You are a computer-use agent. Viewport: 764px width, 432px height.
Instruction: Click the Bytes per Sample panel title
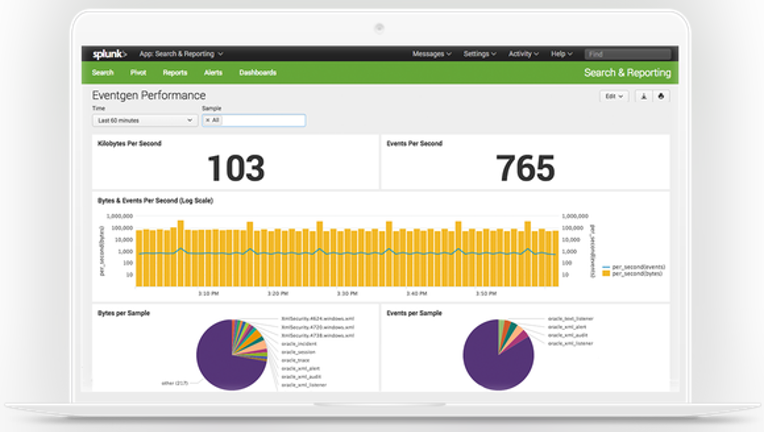(x=124, y=313)
